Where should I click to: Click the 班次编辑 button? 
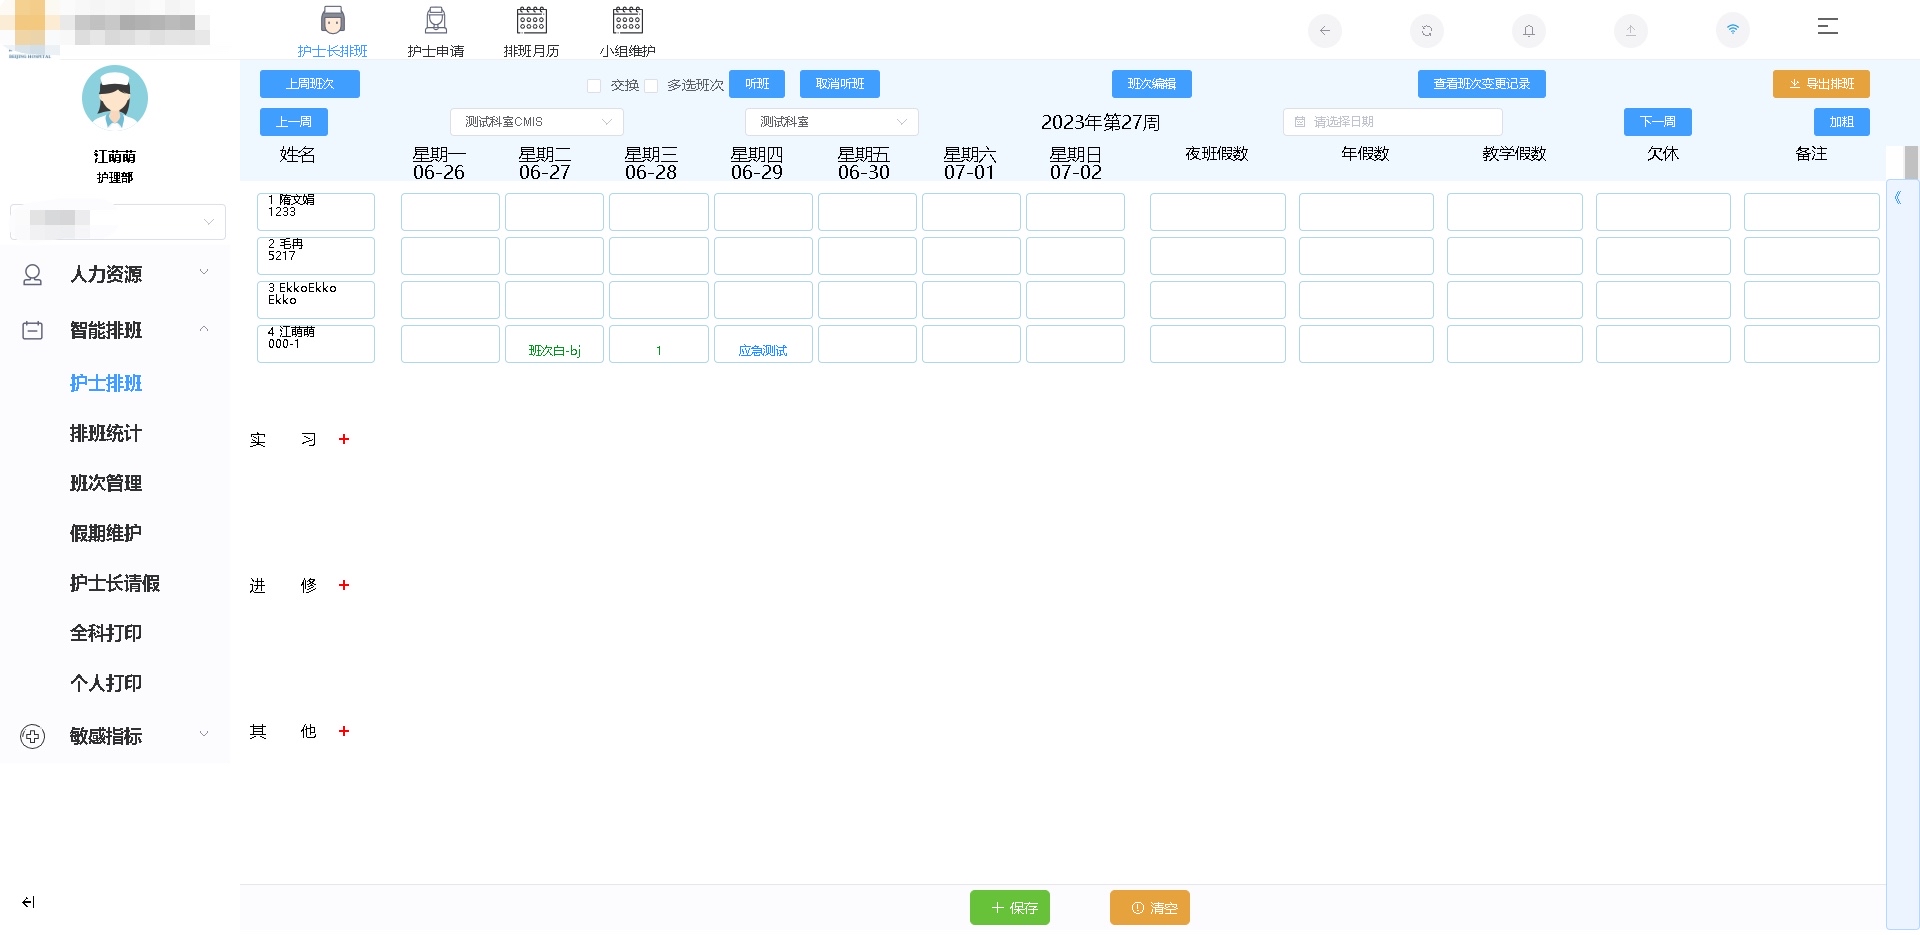click(x=1152, y=84)
